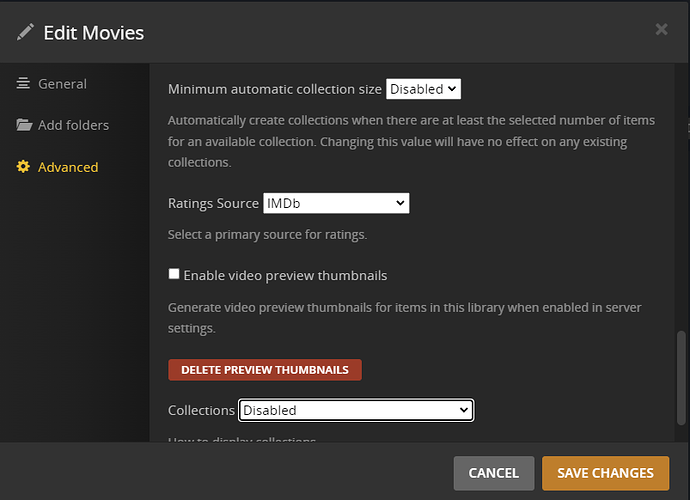This screenshot has height=500, width=690.
Task: Open Minimum automatic collection size dropdown
Action: (423, 89)
